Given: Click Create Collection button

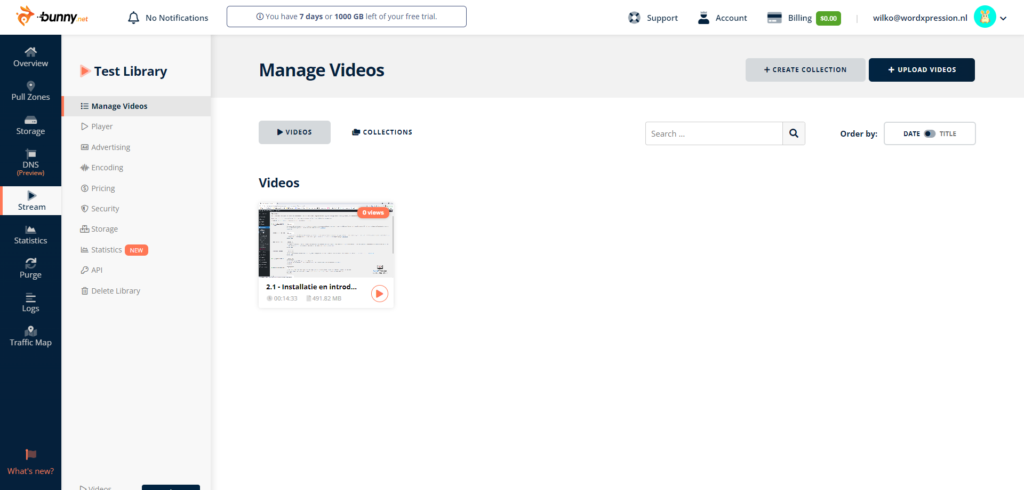Looking at the screenshot, I should click(805, 70).
